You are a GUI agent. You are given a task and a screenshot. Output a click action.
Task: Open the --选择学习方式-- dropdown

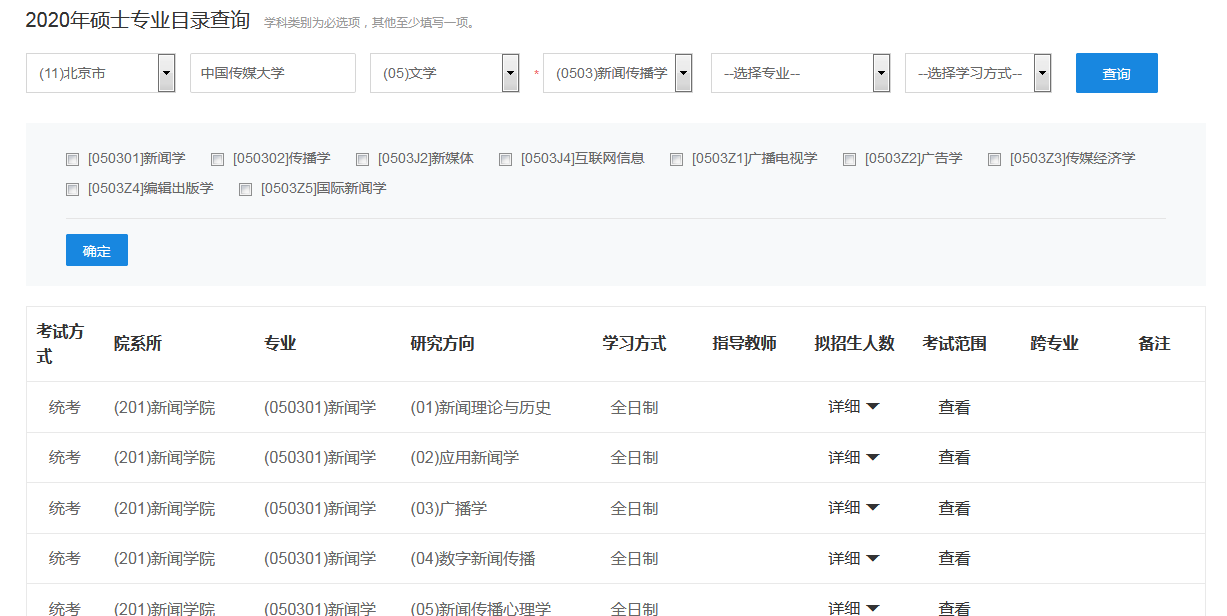pyautogui.click(x=978, y=73)
